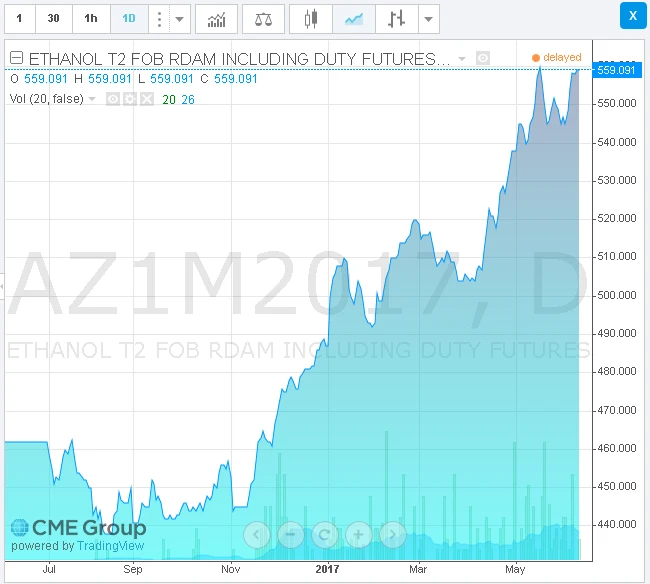Screen dimensions: 650x584
Task: Click the 2017 time axis label
Action: click(327, 569)
